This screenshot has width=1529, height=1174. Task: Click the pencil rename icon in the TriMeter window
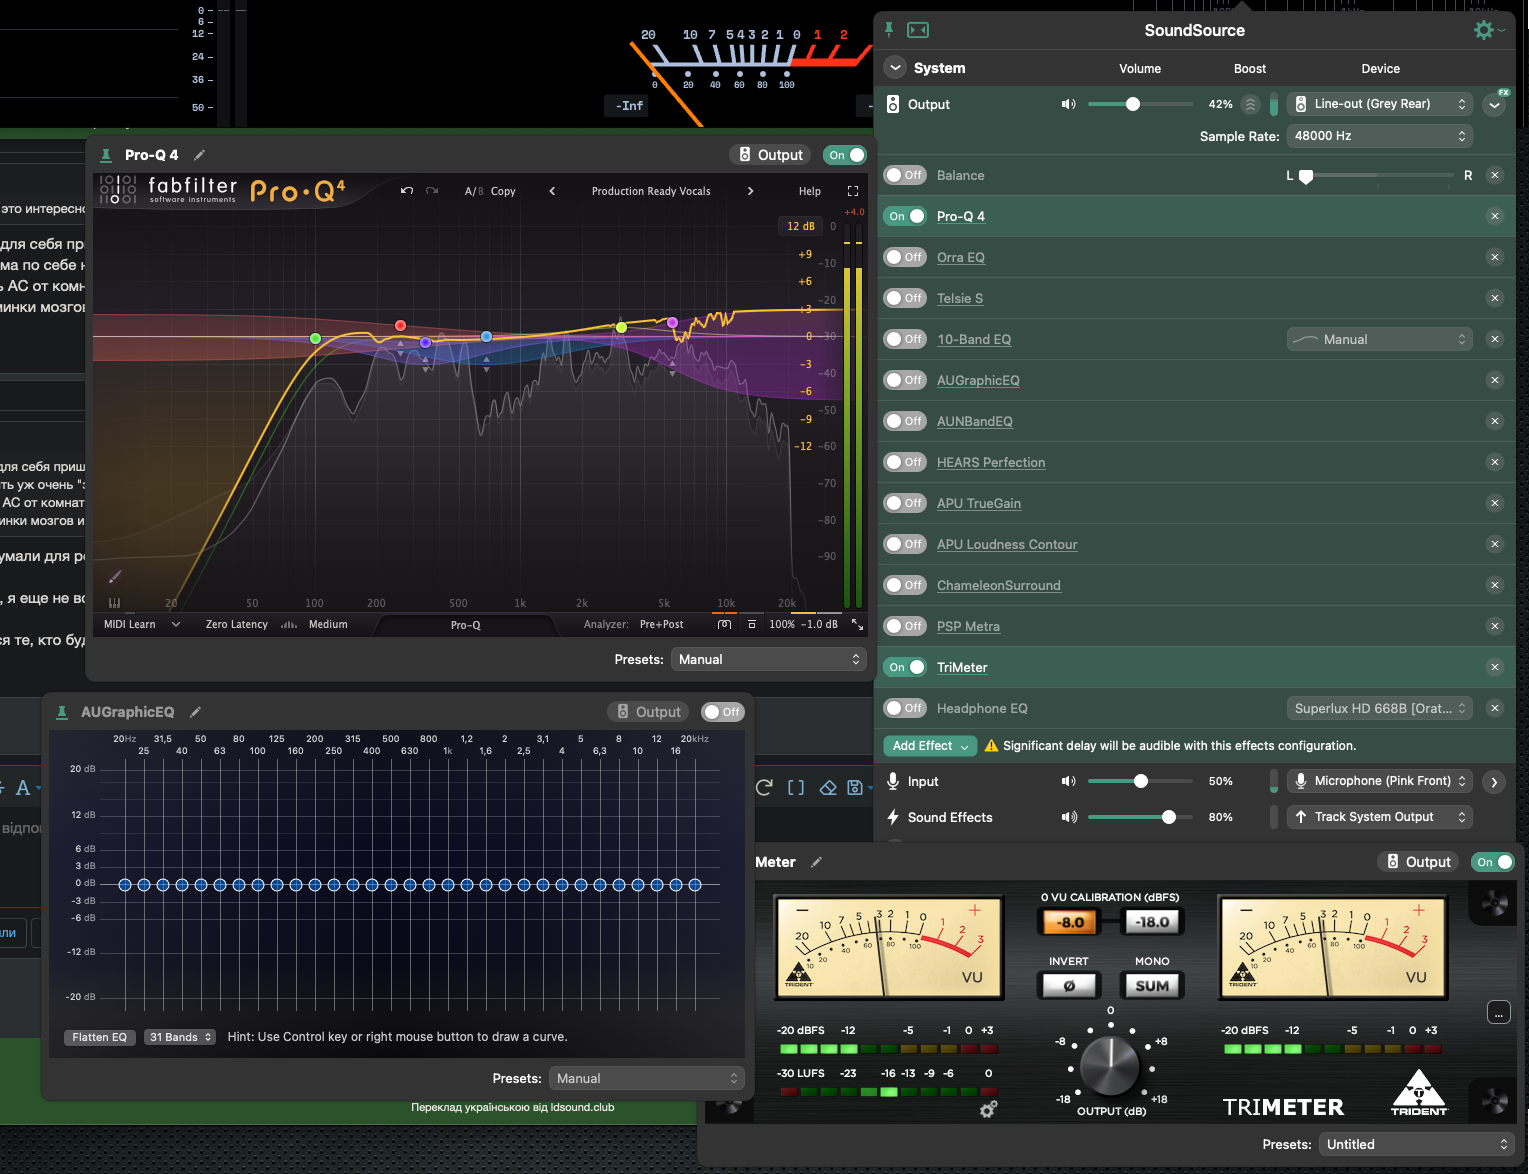coord(816,862)
